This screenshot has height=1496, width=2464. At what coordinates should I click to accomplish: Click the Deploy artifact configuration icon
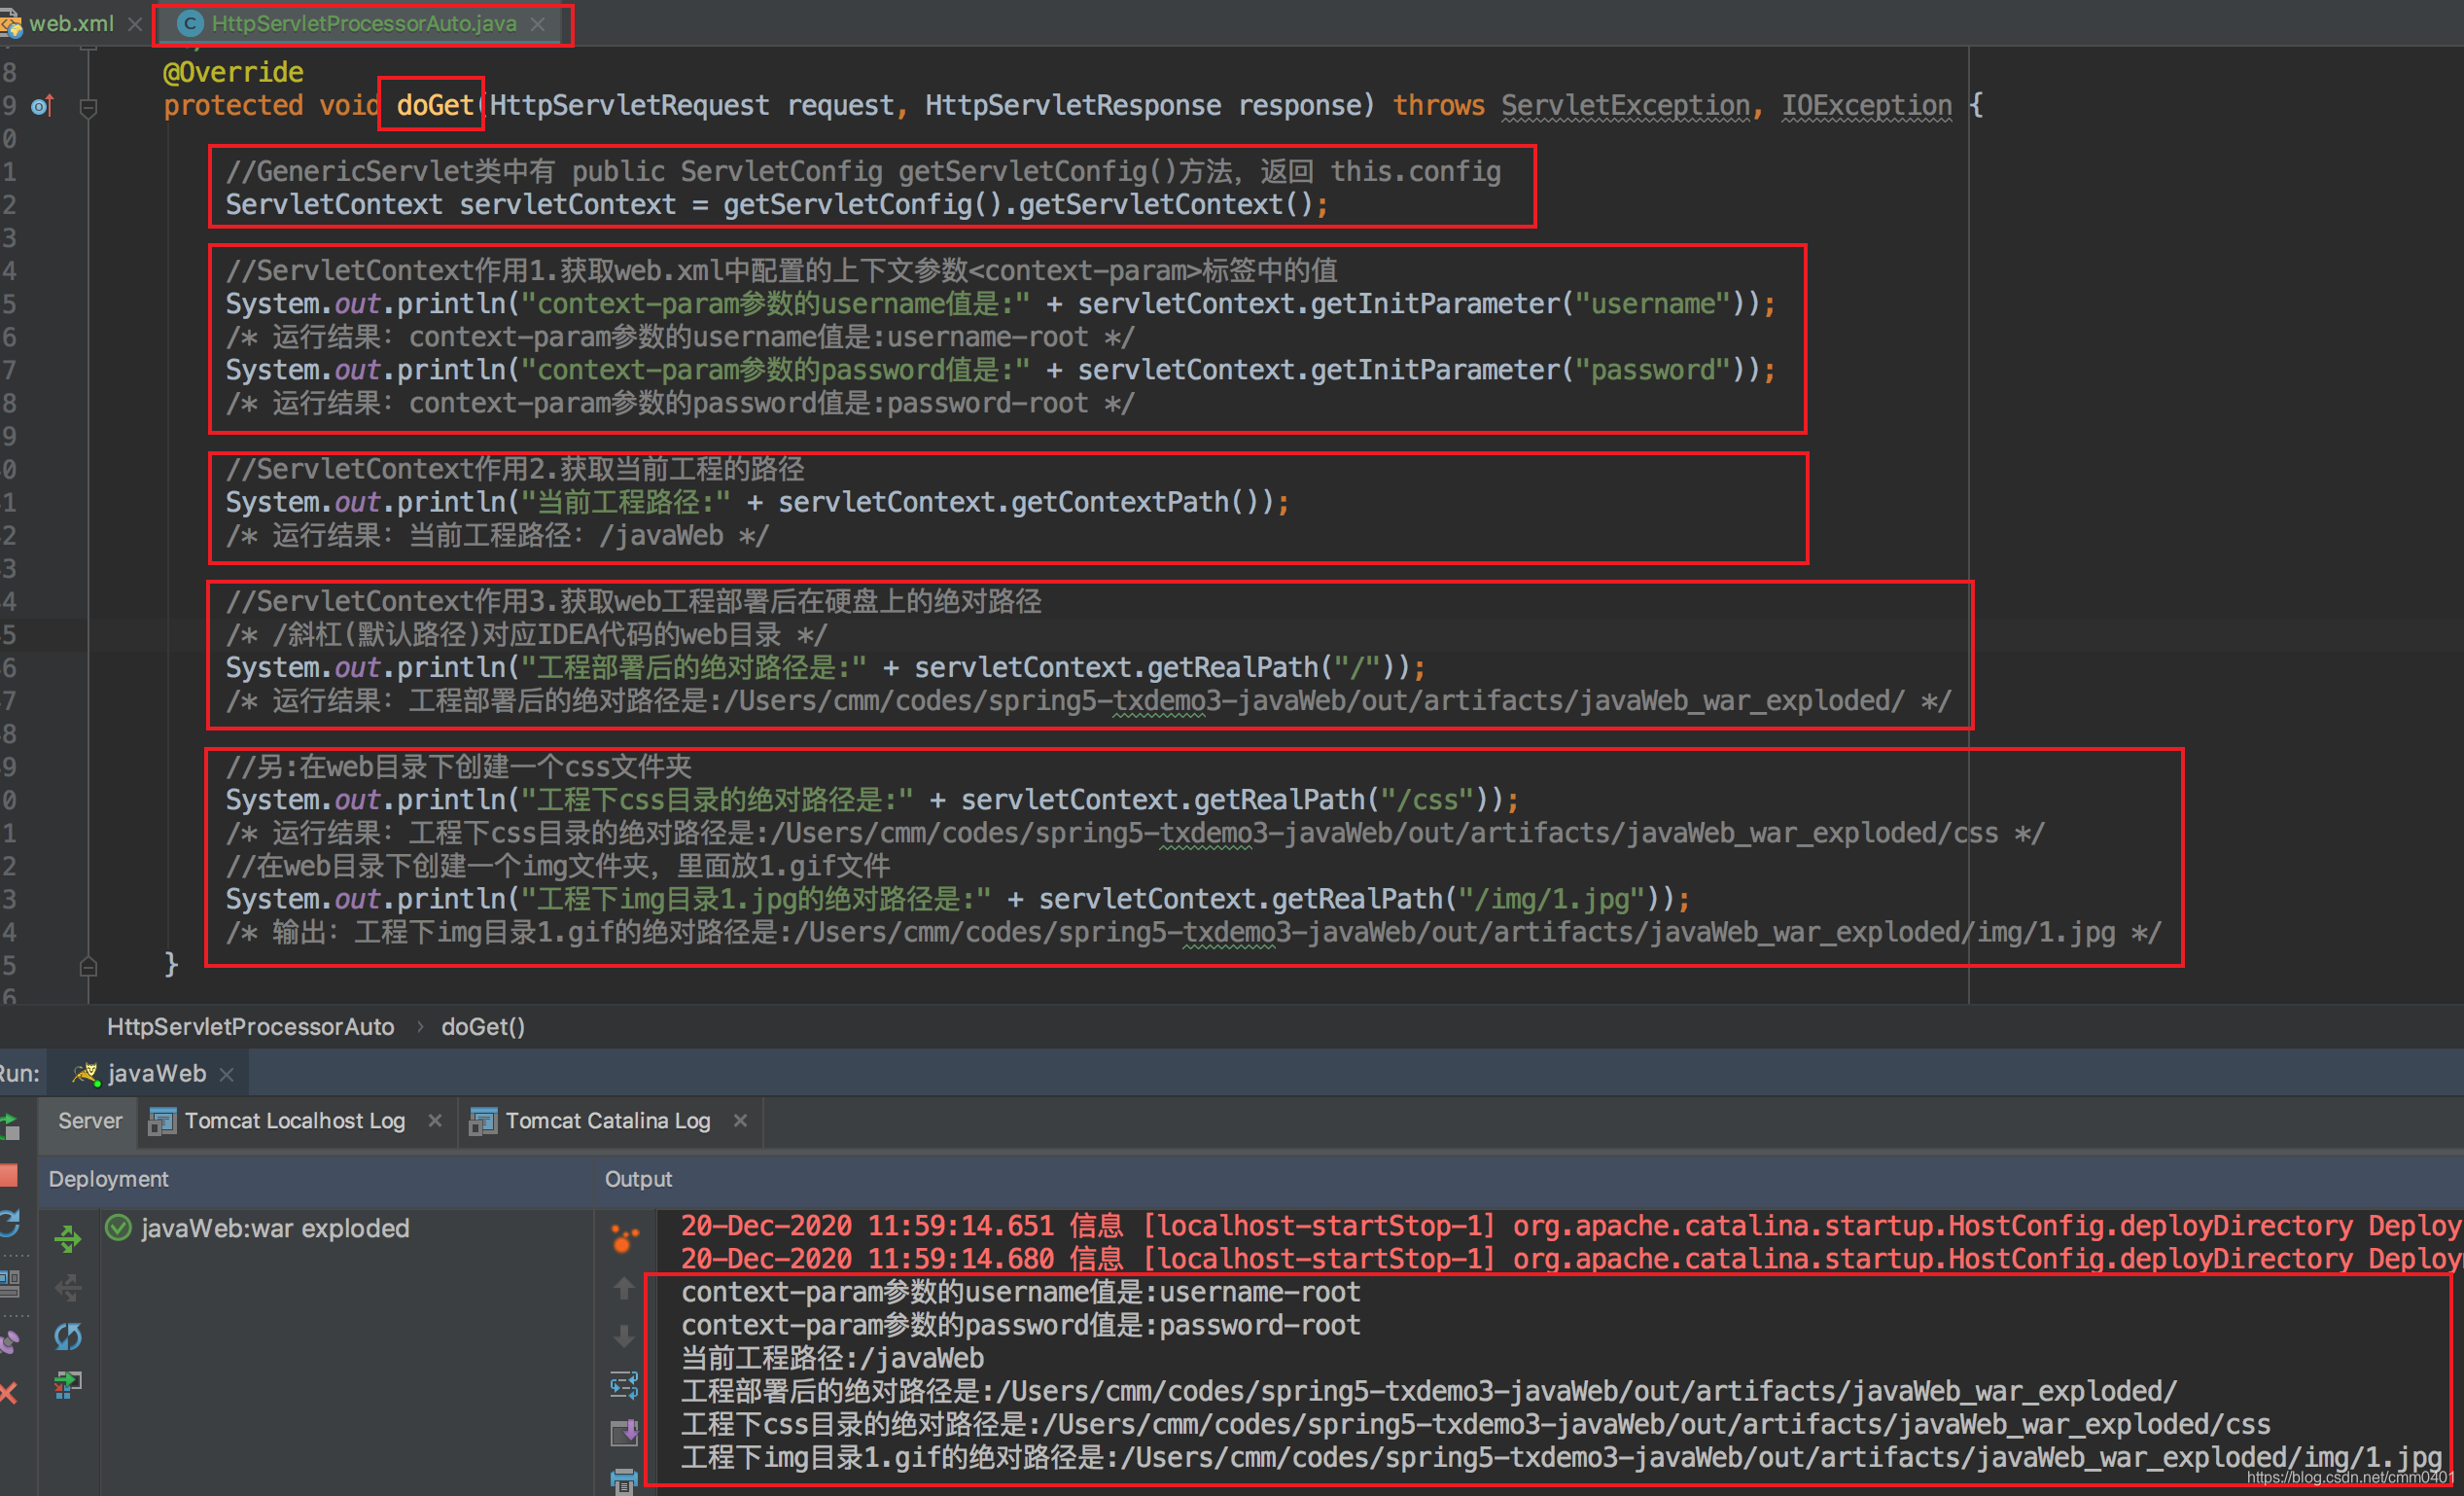click(68, 1384)
